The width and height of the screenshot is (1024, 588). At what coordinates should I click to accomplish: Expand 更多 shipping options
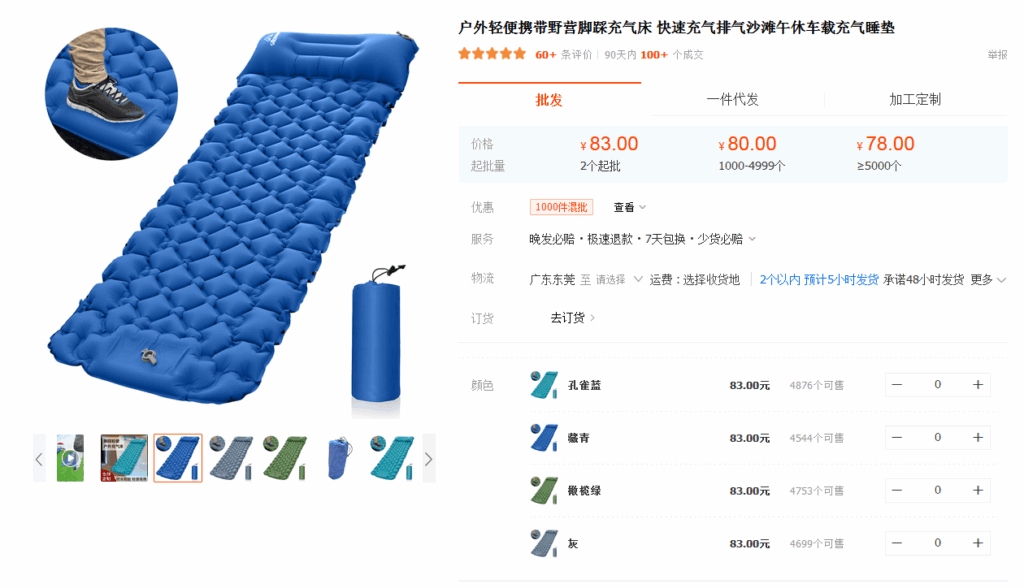click(987, 280)
